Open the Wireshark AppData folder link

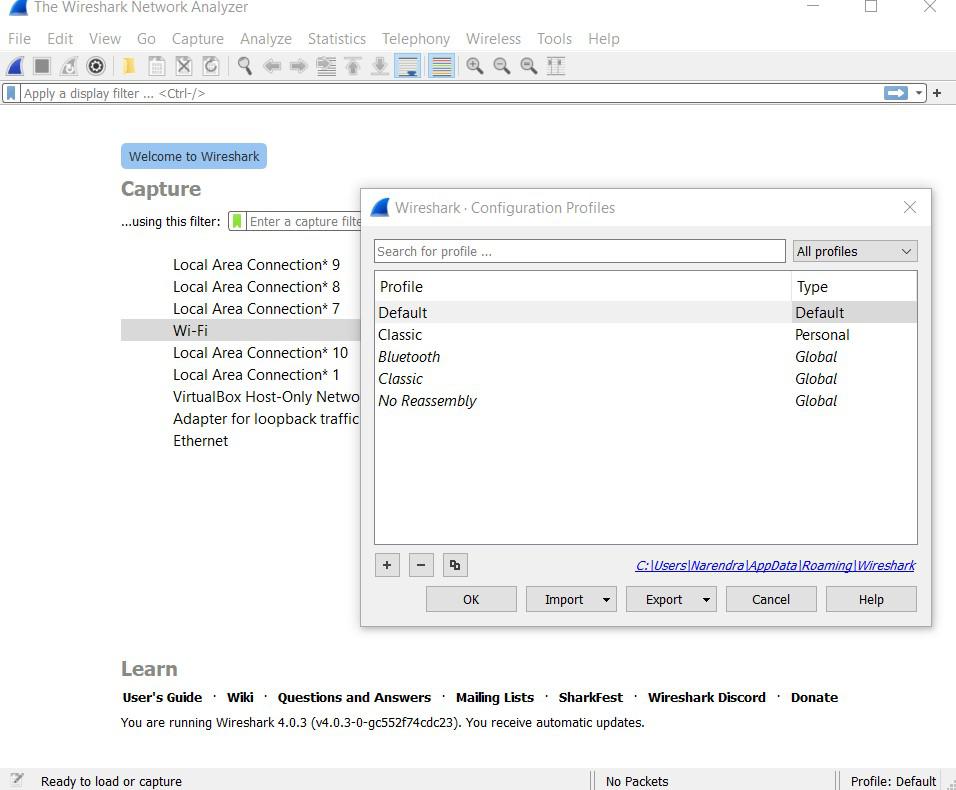[x=775, y=566]
